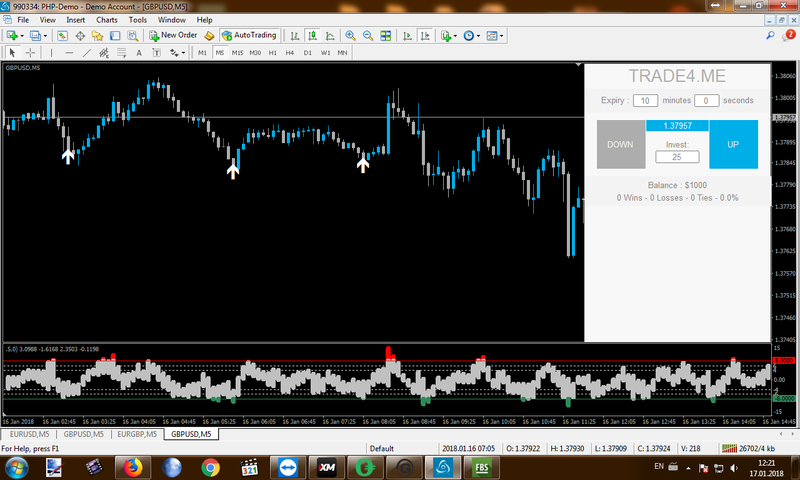800x480 pixels.
Task: Draw a vertical line tool
Action: (x=51, y=53)
